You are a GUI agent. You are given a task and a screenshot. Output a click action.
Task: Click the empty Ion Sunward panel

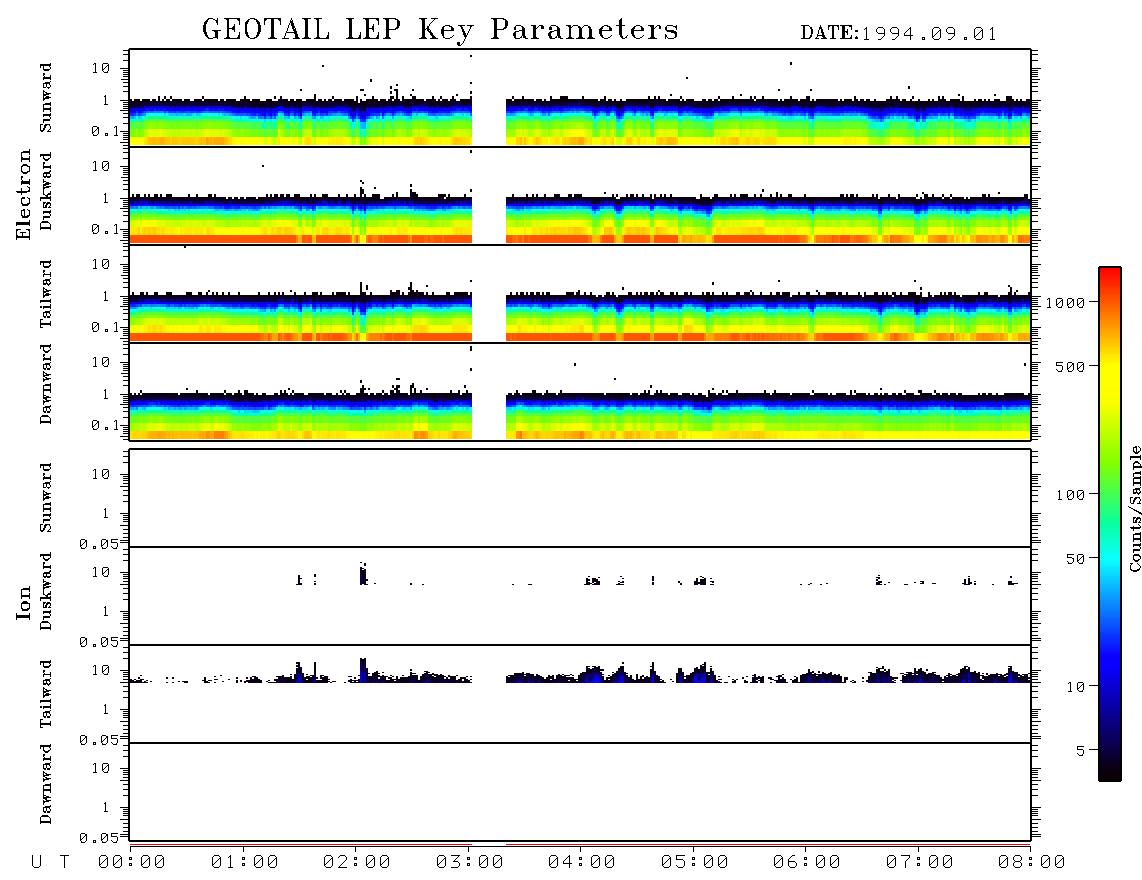[x=580, y=498]
